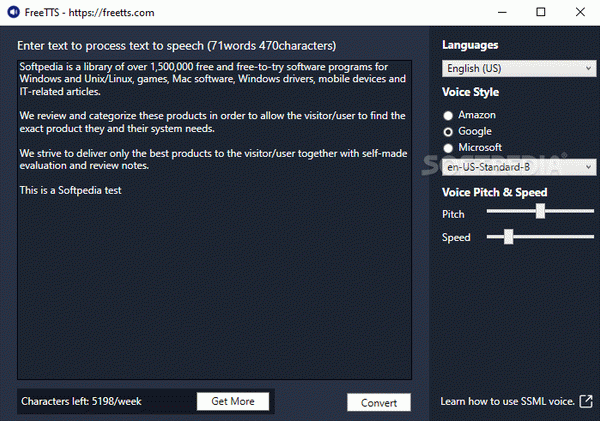Click the Get More button
Screen dimensions: 600x421
[x=233, y=401]
